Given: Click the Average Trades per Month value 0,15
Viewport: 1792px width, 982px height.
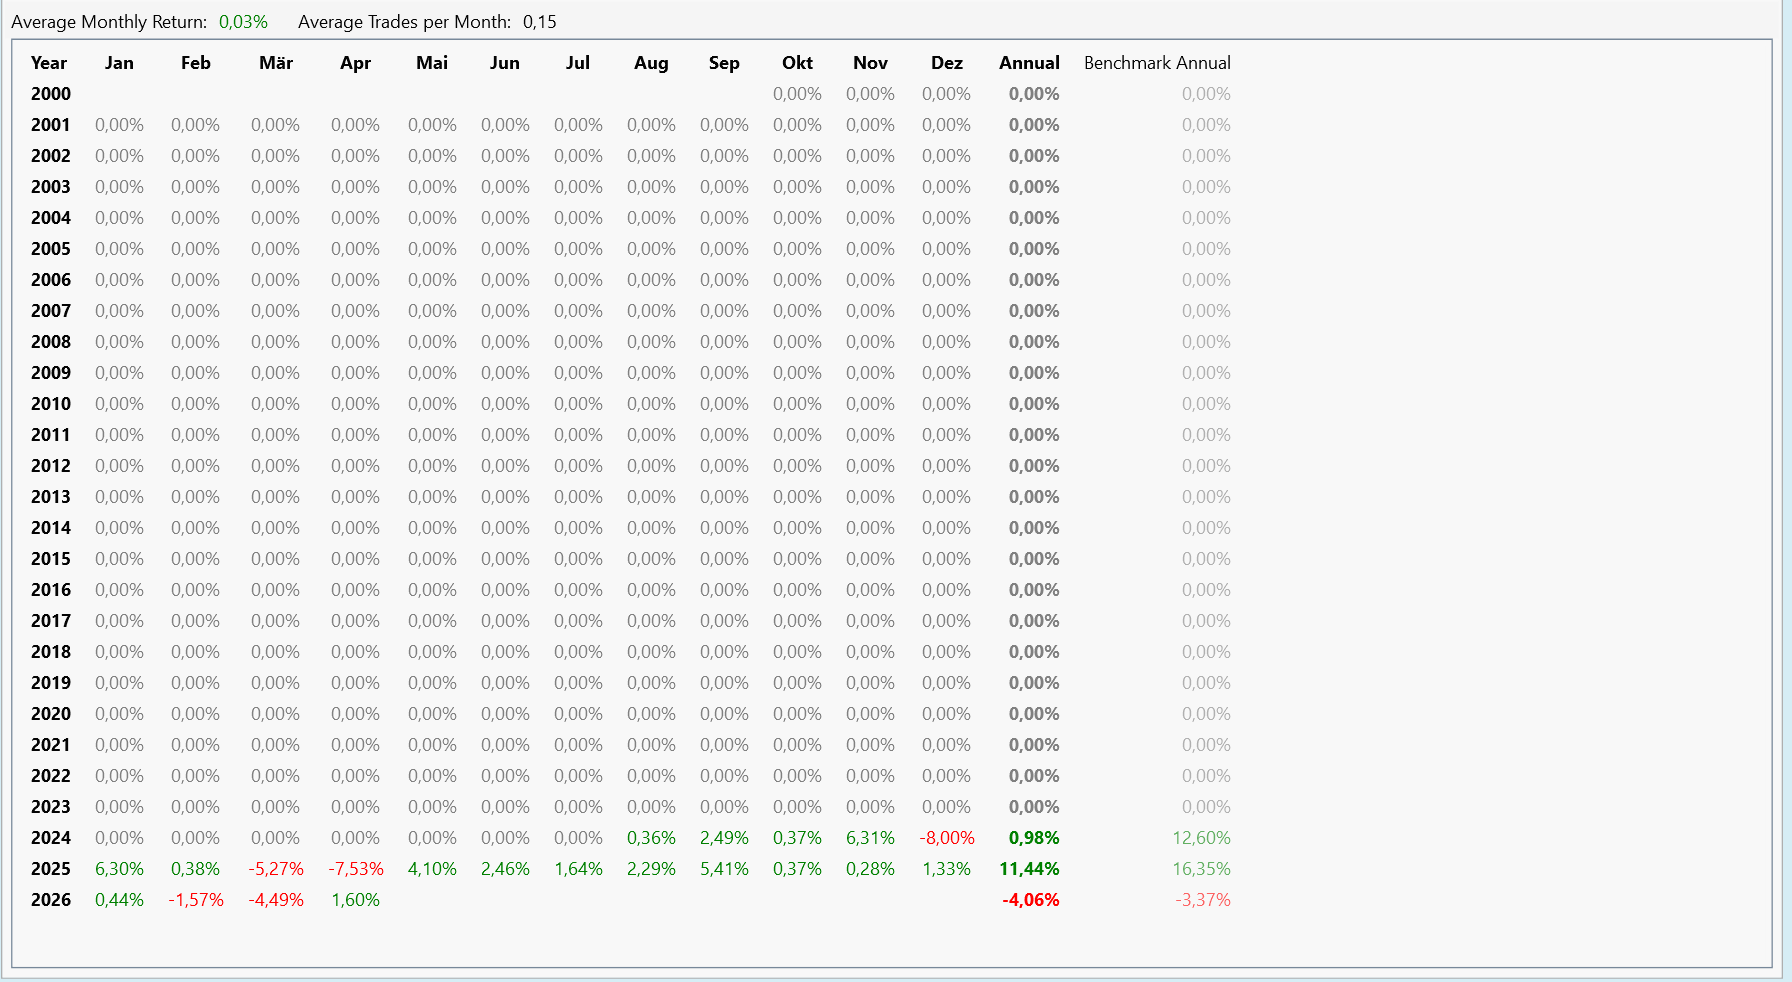Looking at the screenshot, I should [539, 22].
